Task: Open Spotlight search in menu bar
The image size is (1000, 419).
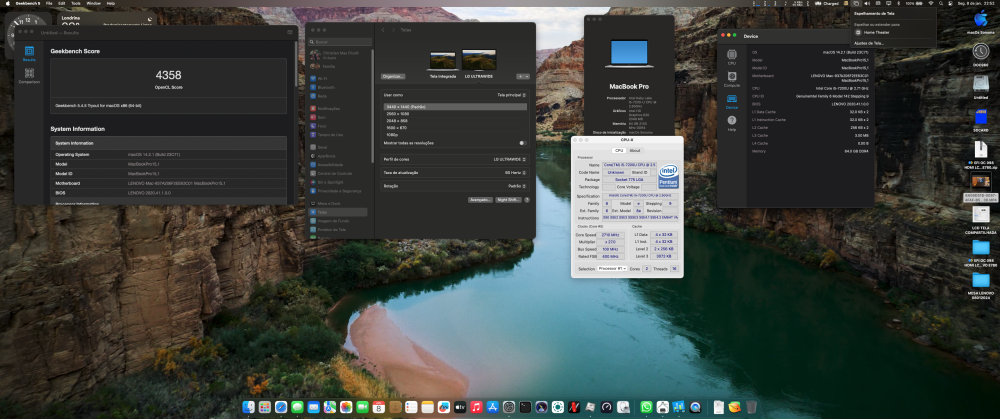Action: tap(941, 3)
